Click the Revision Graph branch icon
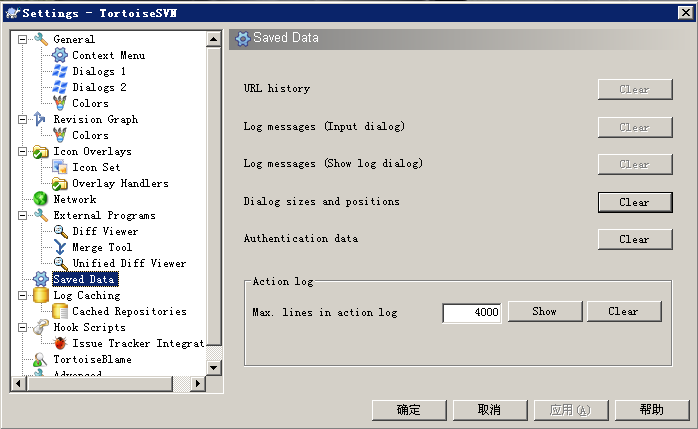The width and height of the screenshot is (698, 429). [40, 119]
